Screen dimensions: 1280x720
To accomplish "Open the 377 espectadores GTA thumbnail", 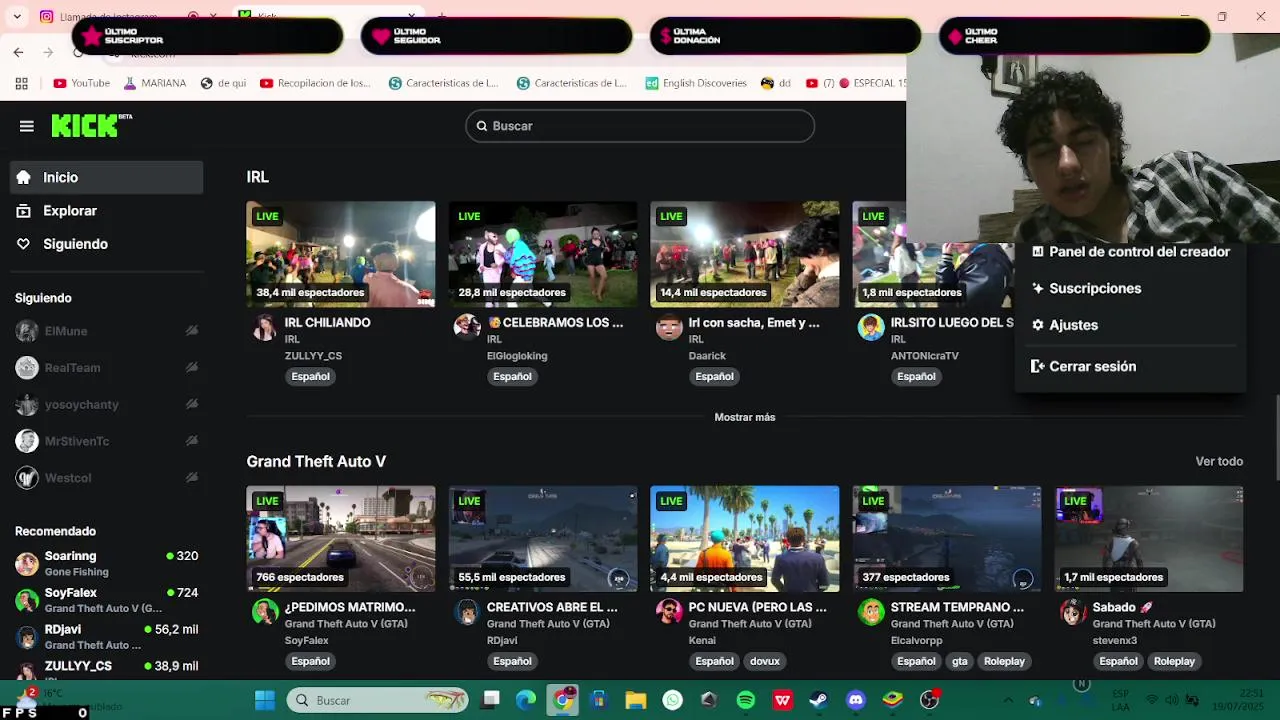I will [x=947, y=539].
